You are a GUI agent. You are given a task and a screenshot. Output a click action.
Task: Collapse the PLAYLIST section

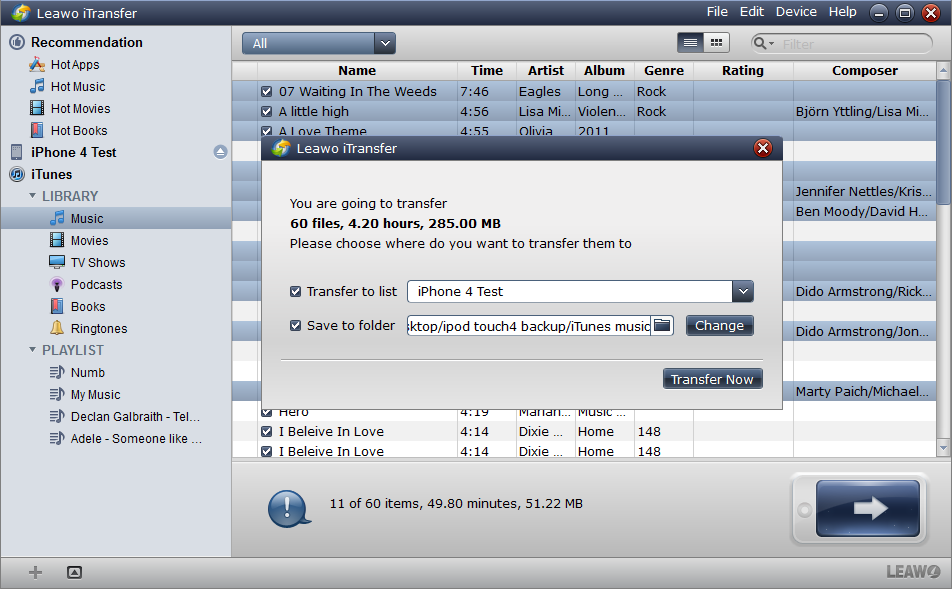pos(32,350)
